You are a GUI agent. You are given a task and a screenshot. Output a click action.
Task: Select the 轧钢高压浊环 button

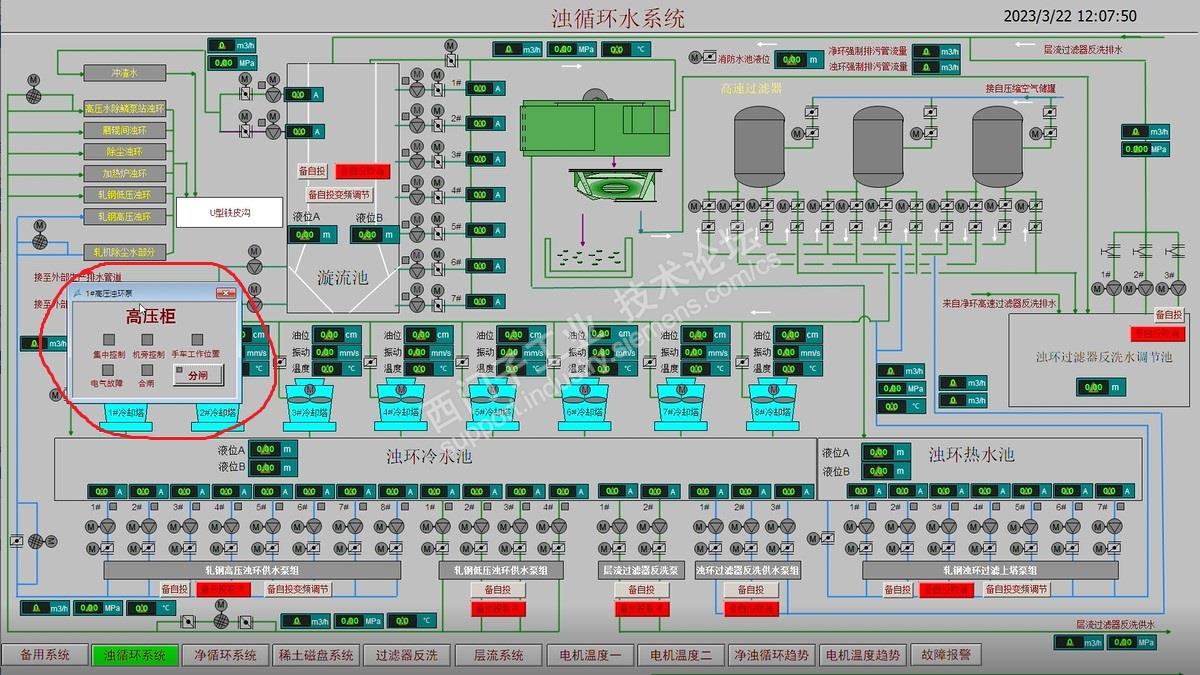[124, 217]
